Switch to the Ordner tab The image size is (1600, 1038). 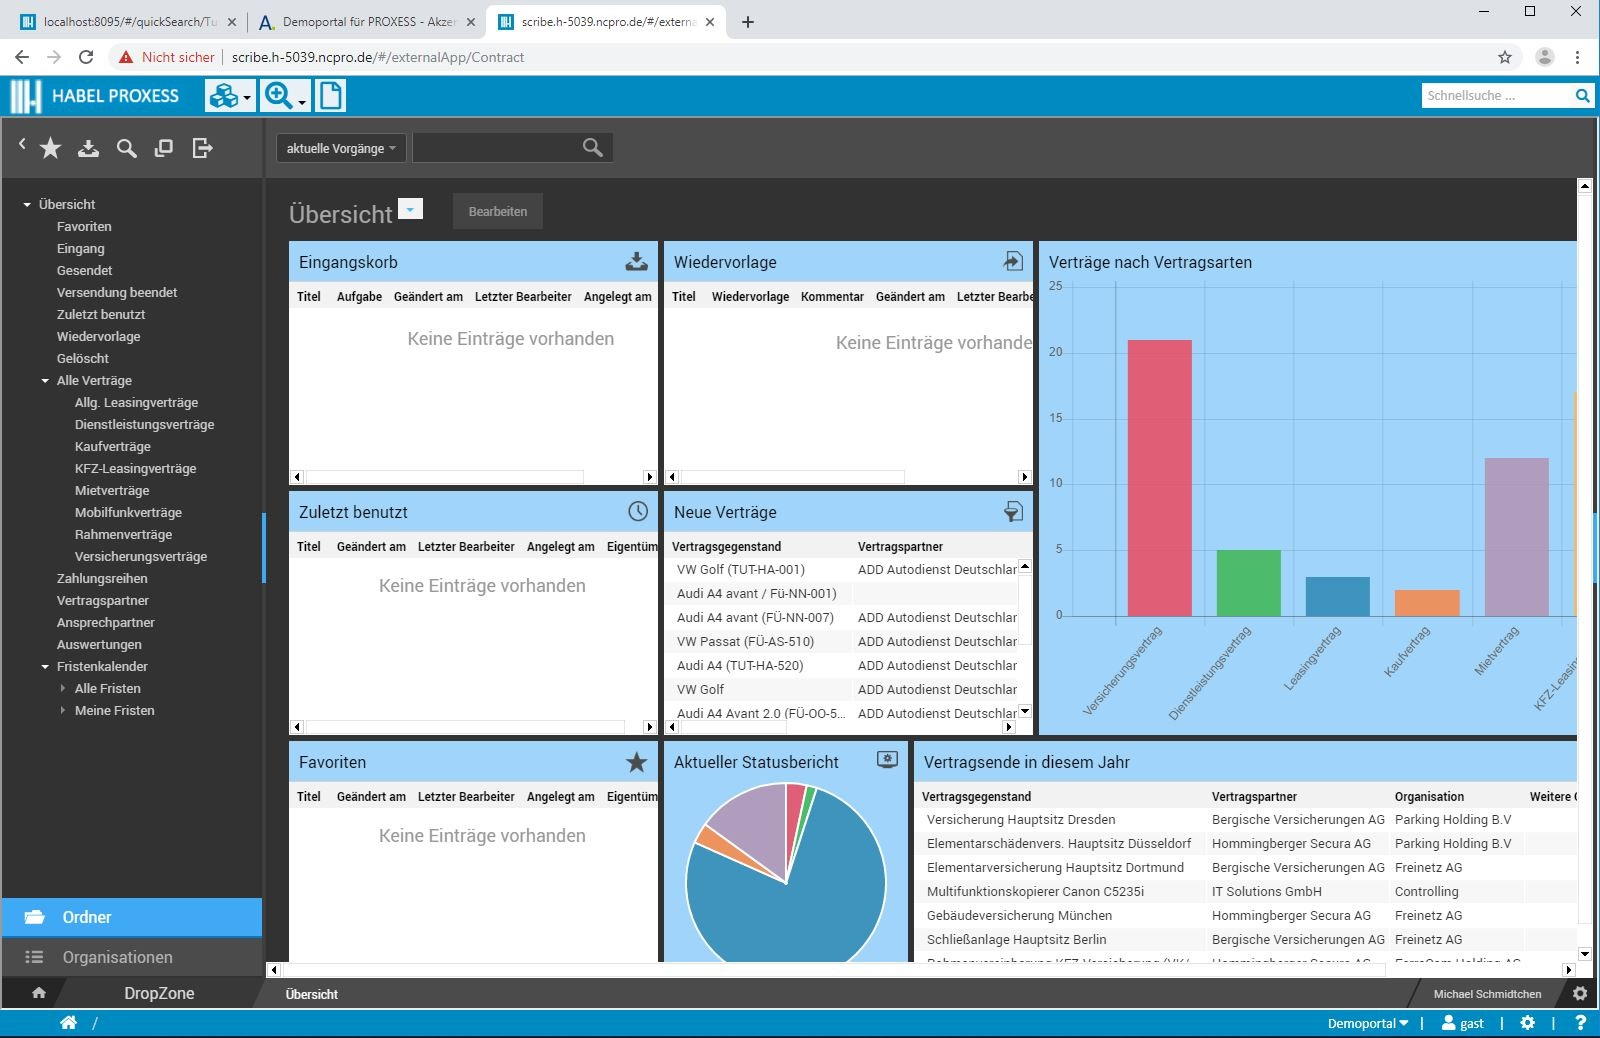point(132,917)
